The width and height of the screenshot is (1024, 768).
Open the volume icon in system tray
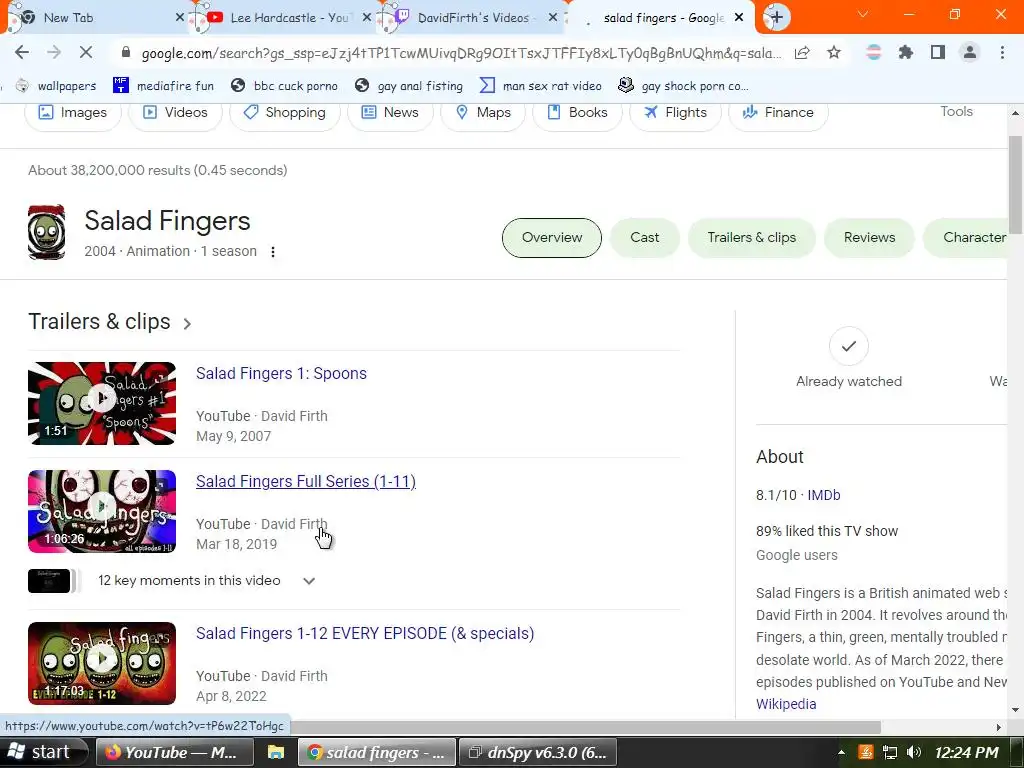coord(914,752)
